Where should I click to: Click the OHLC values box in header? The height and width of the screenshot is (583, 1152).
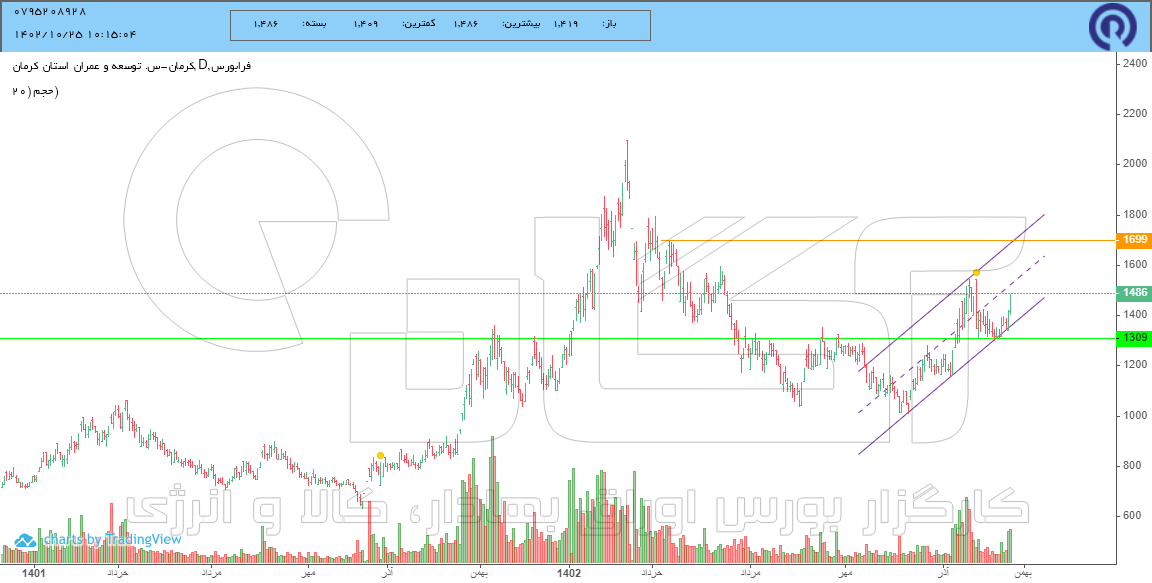coord(440,25)
